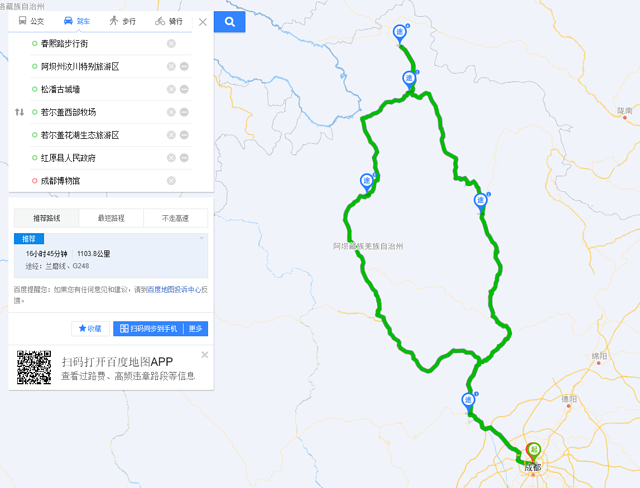Choose the 不走高速 route option
640x488 pixels.
[176, 218]
